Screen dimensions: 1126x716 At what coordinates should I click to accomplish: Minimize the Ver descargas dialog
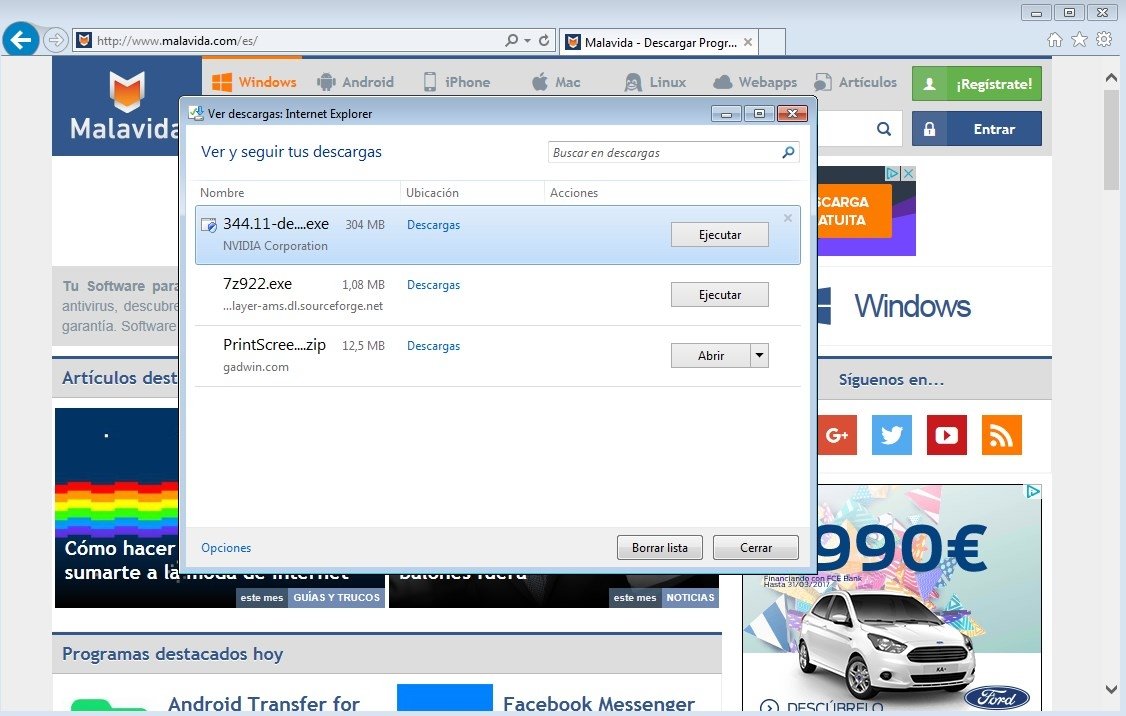point(726,113)
